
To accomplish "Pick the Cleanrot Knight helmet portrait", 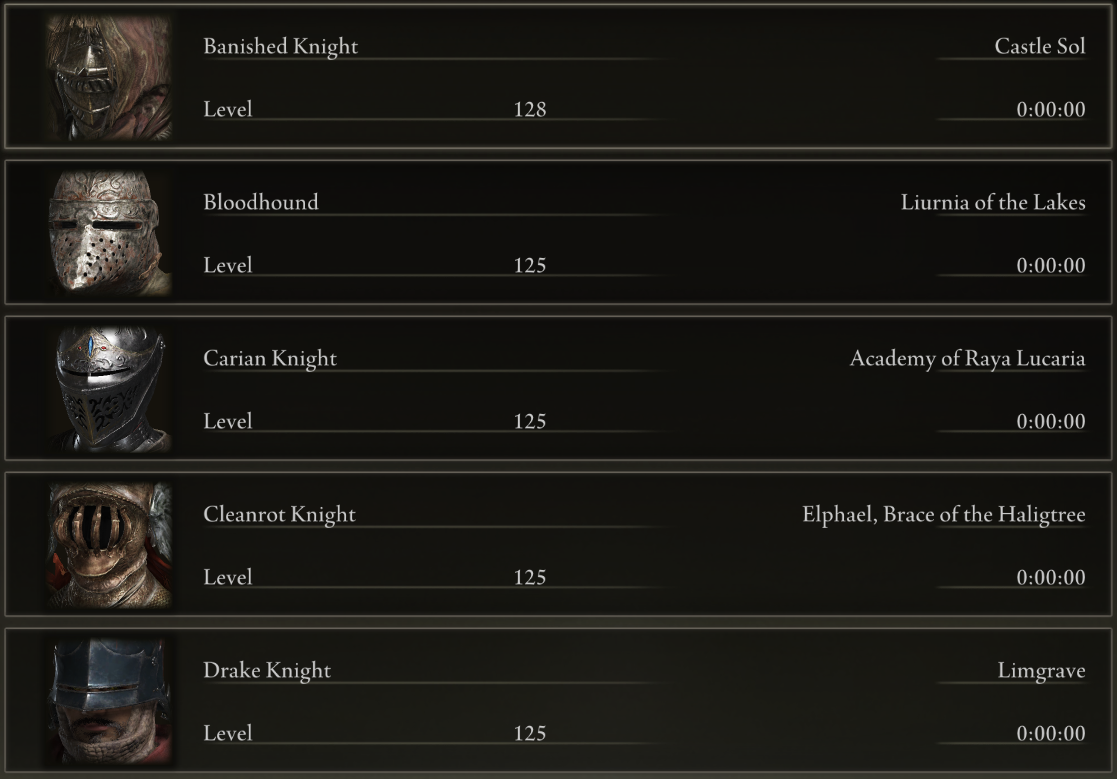I will pos(109,545).
